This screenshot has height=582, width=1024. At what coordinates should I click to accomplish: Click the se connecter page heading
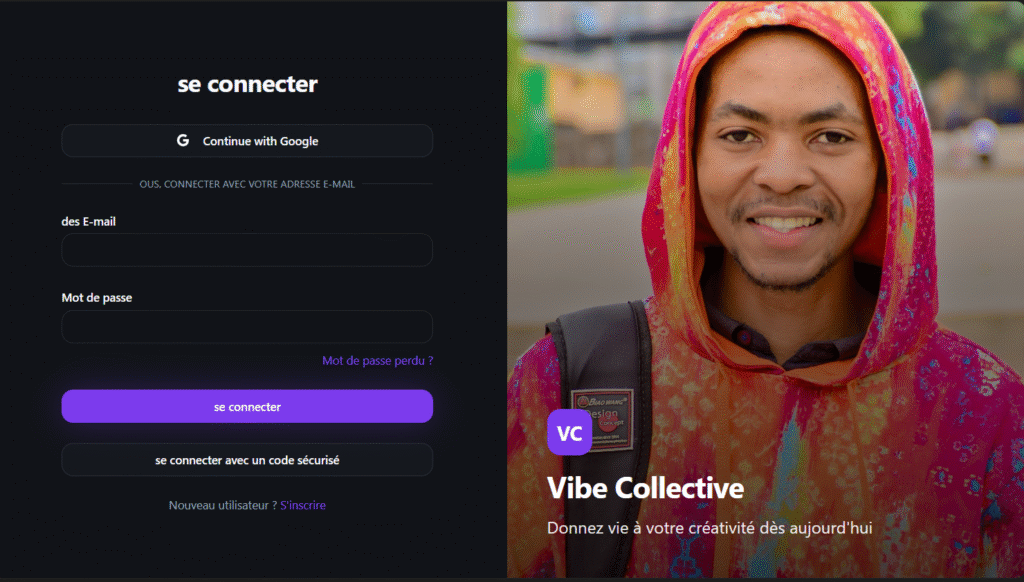[x=248, y=84]
